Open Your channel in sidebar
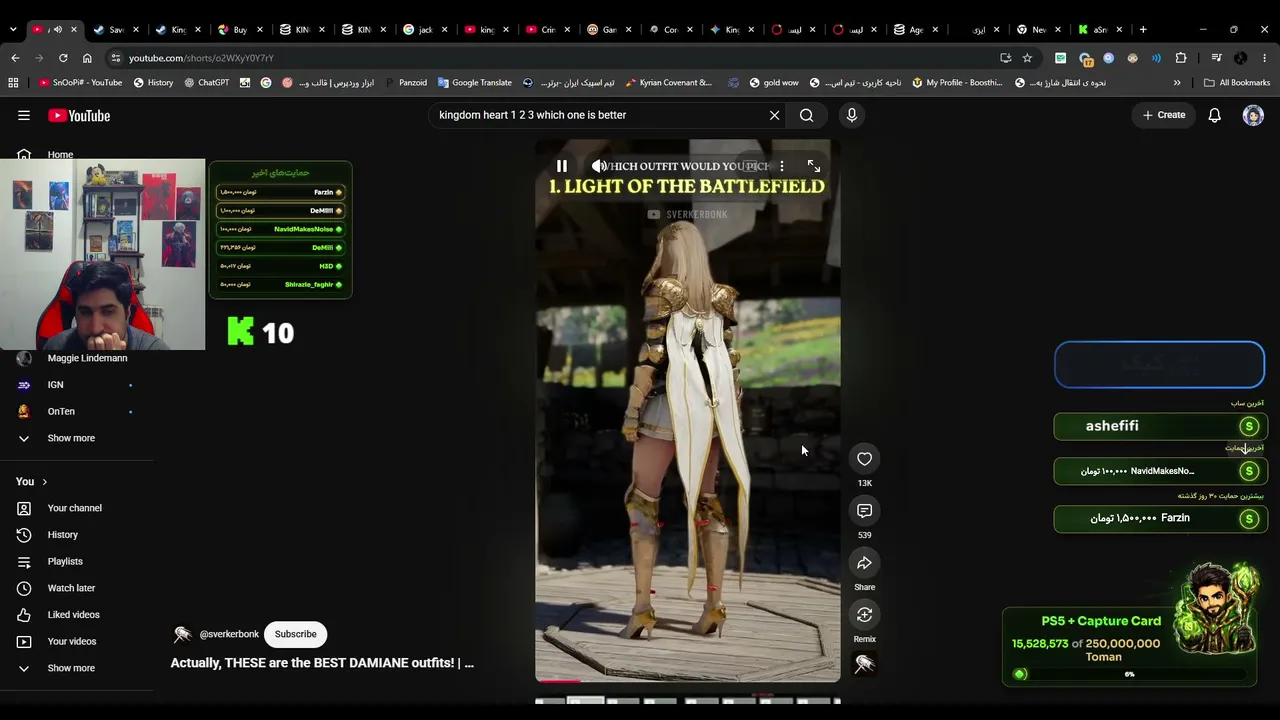Viewport: 1280px width, 720px height. pos(76,508)
